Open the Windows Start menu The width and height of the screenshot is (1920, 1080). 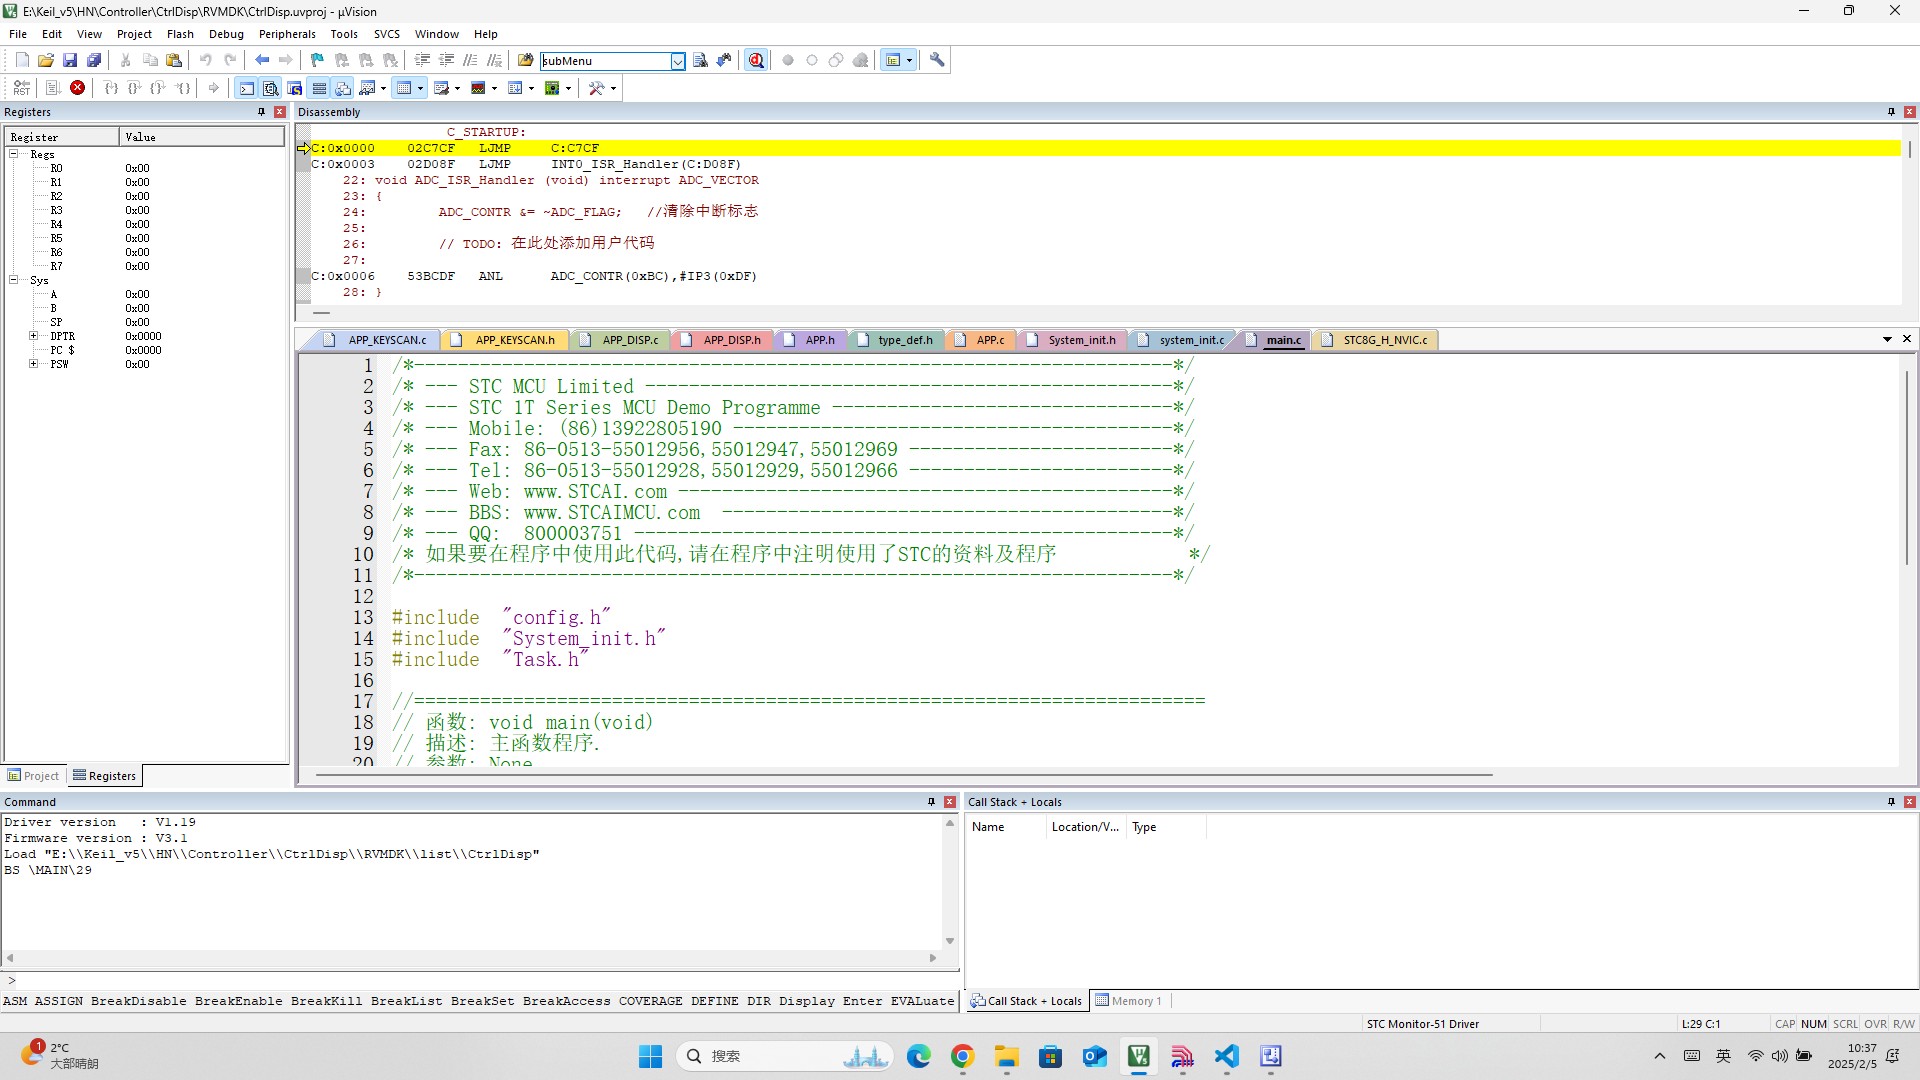point(651,1056)
